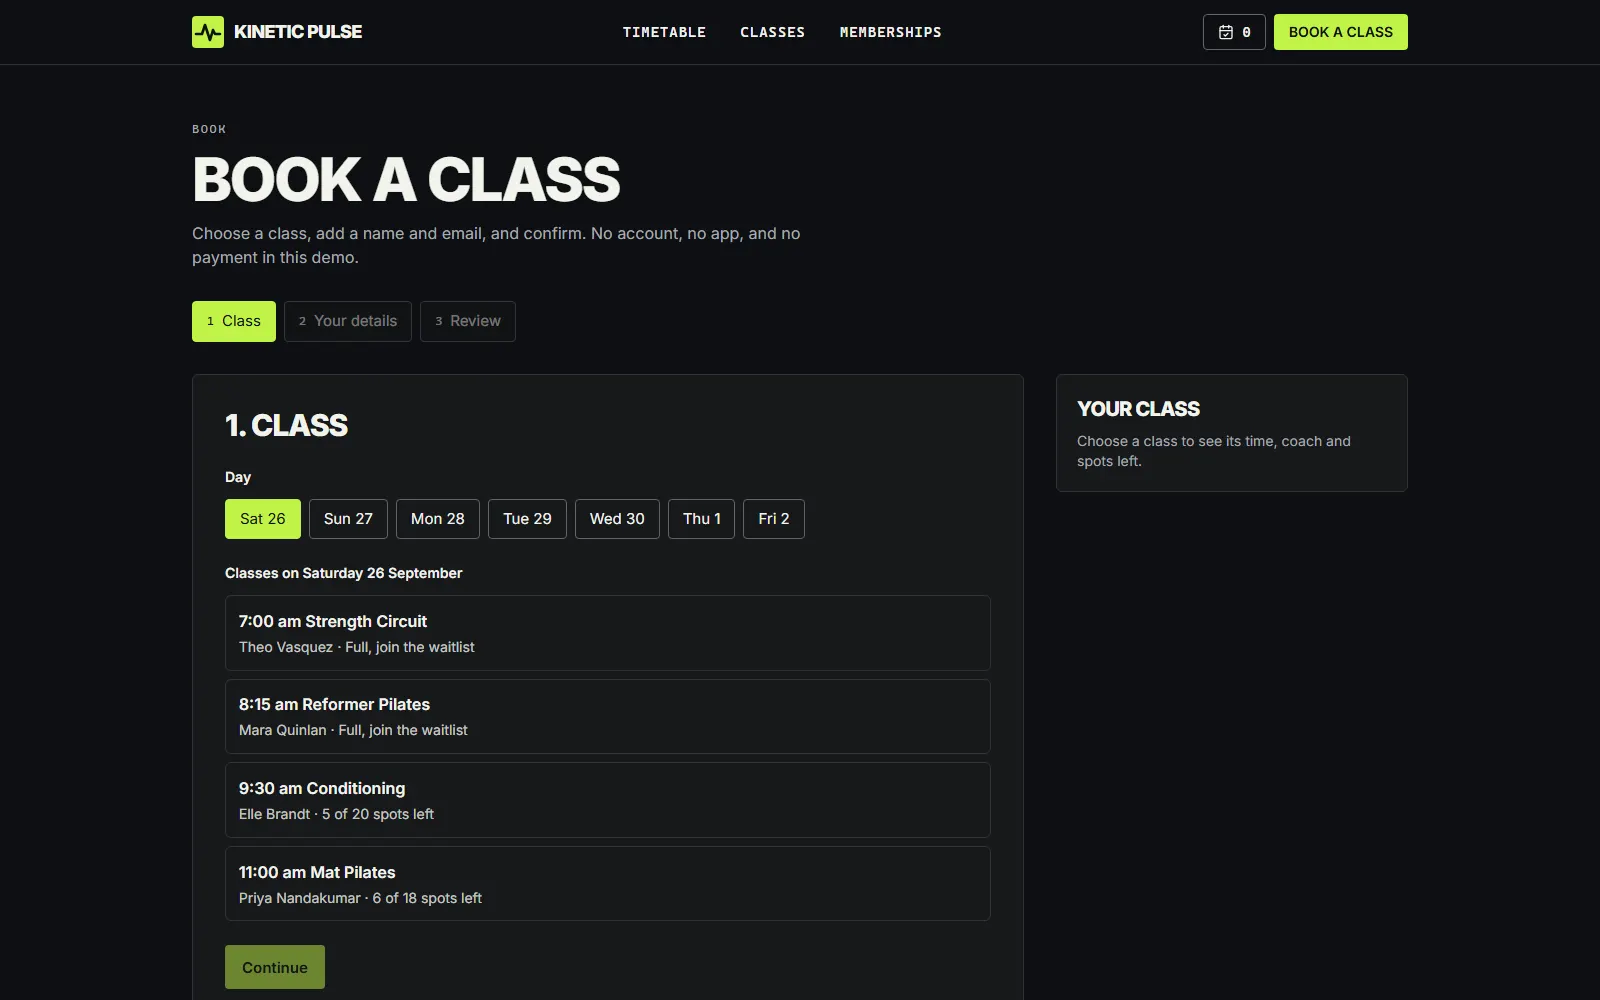Choose Sun 27 as the day

click(348, 519)
